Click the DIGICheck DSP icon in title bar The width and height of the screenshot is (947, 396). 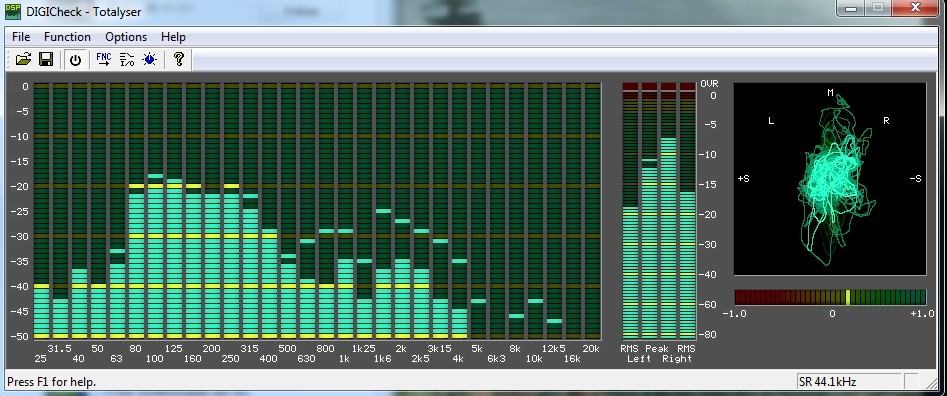coord(13,11)
